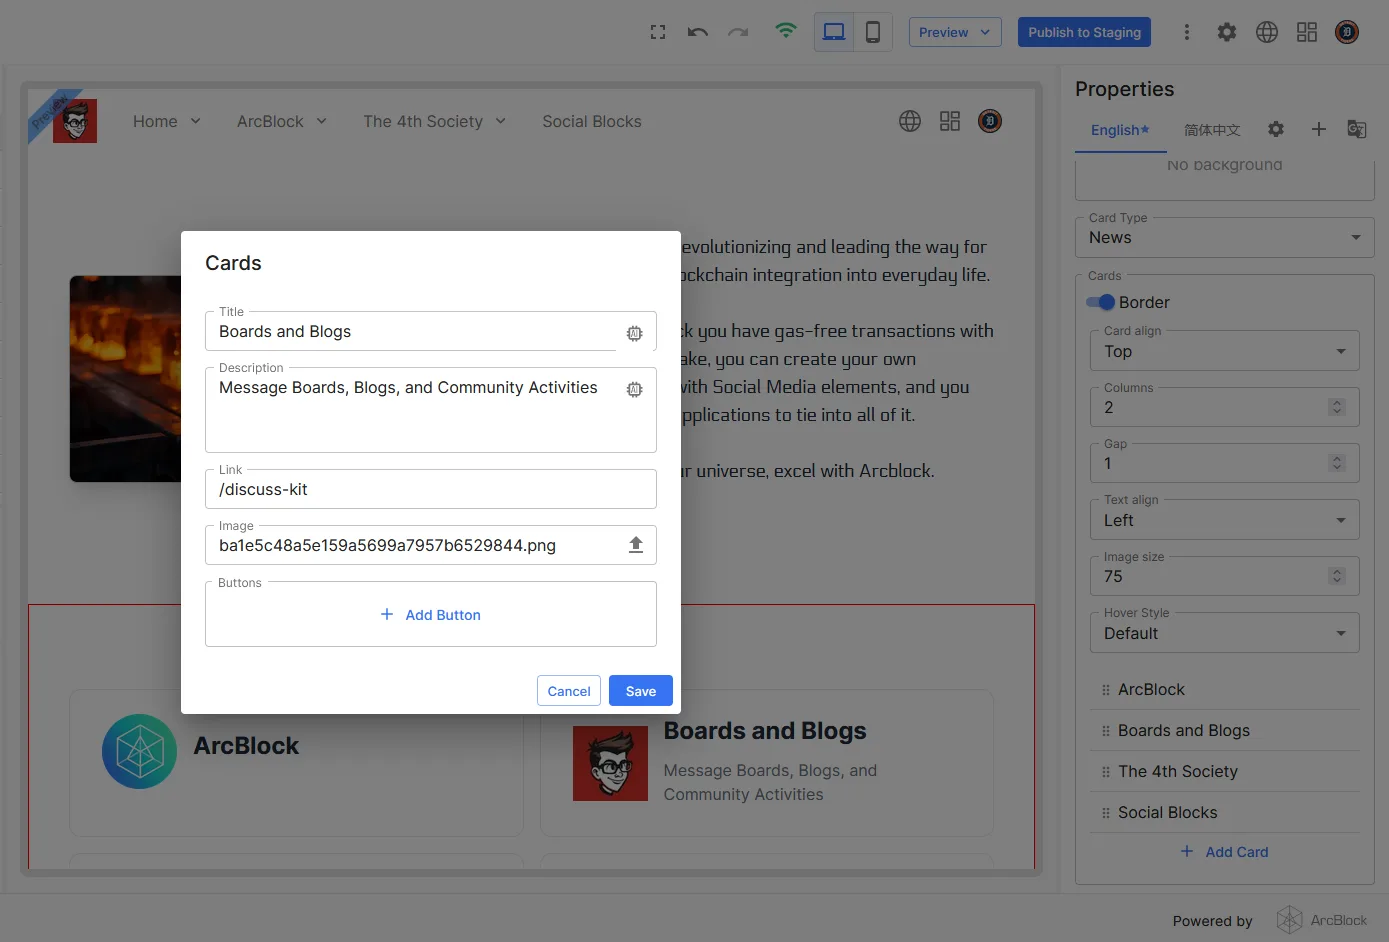The image size is (1389, 942).
Task: Open the Hover Style dropdown
Action: pyautogui.click(x=1225, y=633)
